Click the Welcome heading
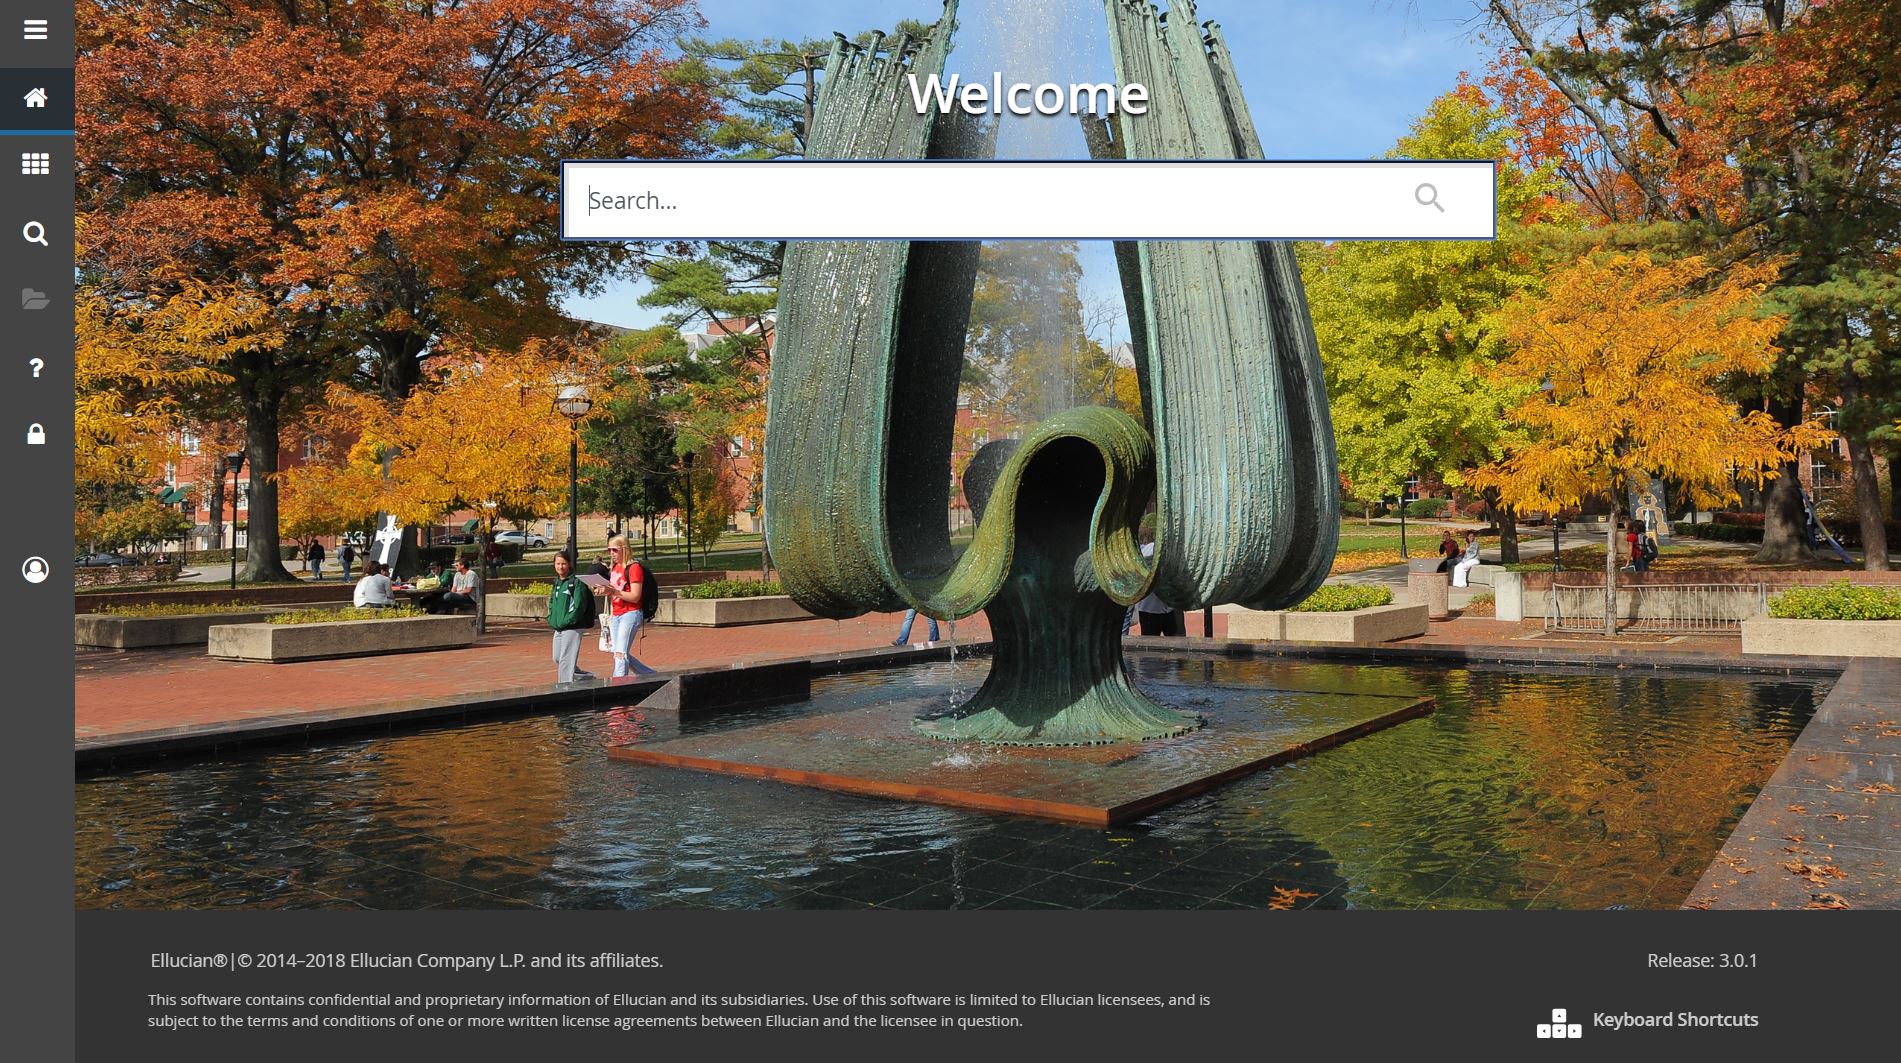Screen dimensions: 1901x1063 tap(1028, 93)
